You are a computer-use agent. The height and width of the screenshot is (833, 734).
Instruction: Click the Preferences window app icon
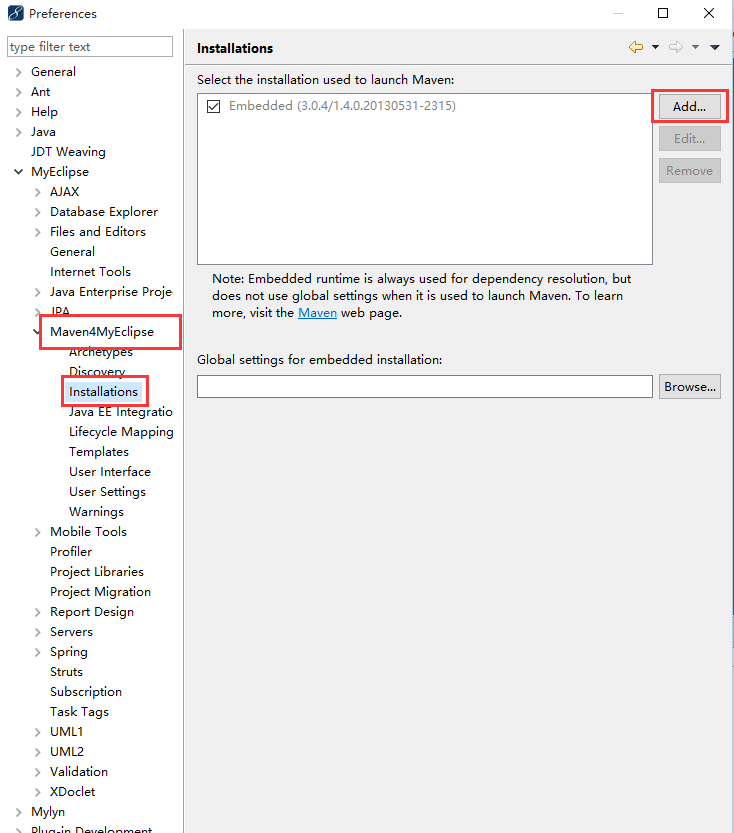[x=15, y=13]
